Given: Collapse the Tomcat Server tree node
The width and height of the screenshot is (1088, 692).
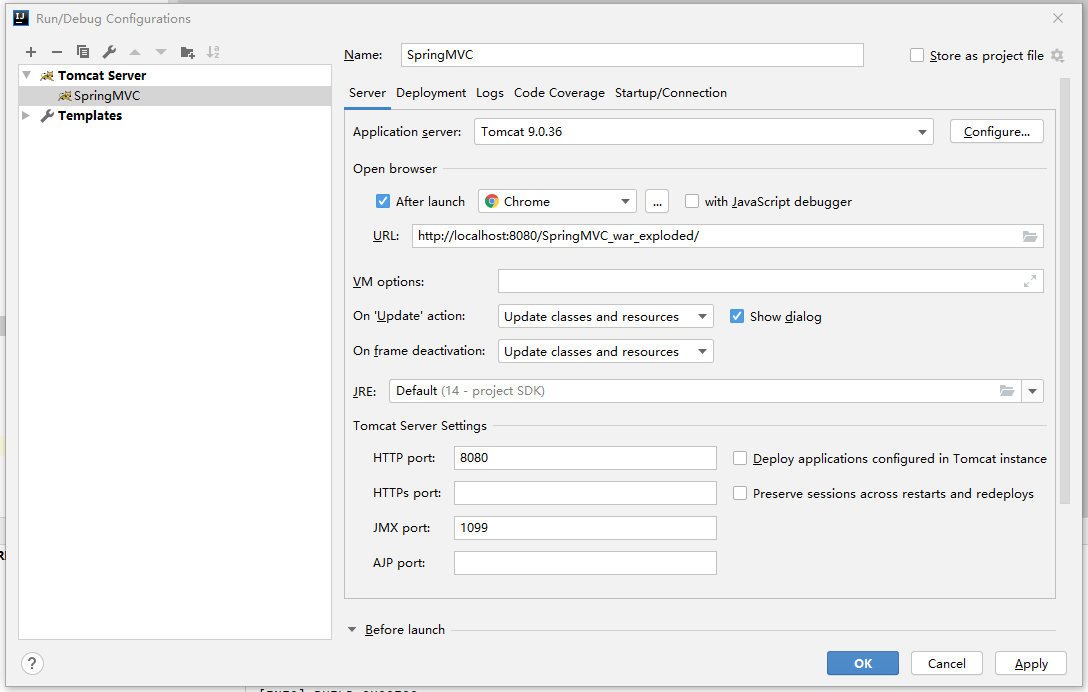Looking at the screenshot, I should pyautogui.click(x=26, y=75).
